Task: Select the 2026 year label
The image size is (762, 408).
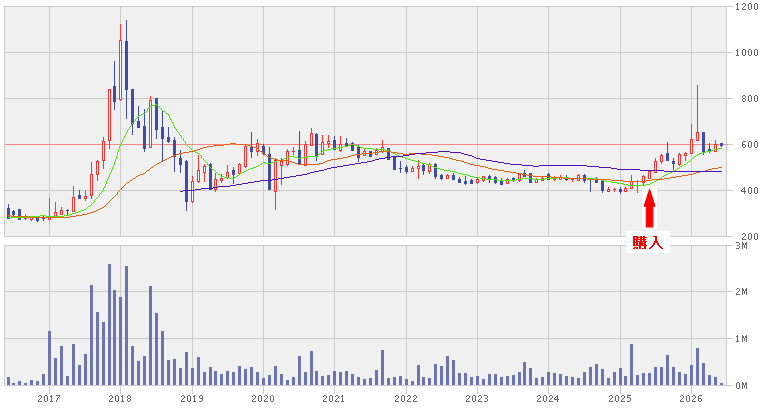Action: pos(691,399)
